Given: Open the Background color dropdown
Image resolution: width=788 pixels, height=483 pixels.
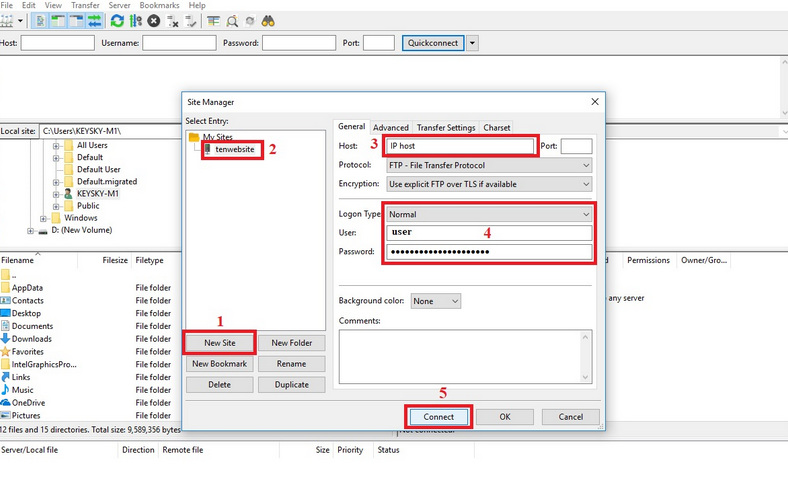Looking at the screenshot, I should tap(436, 301).
